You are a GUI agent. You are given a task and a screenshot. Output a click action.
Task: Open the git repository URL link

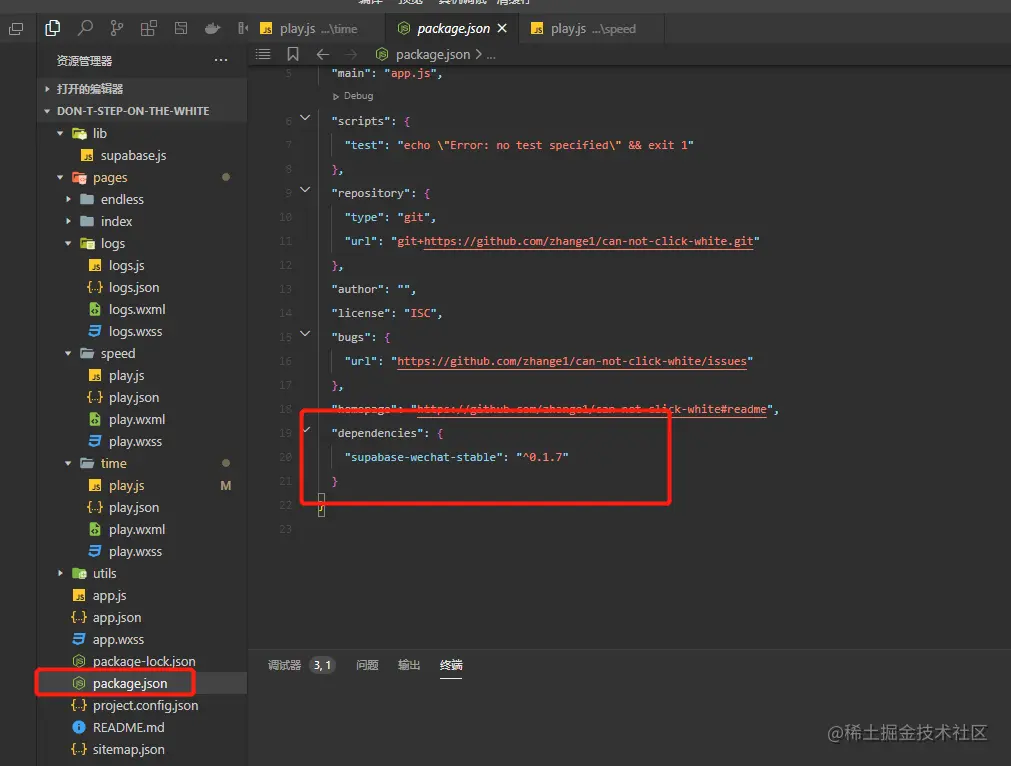tap(588, 241)
